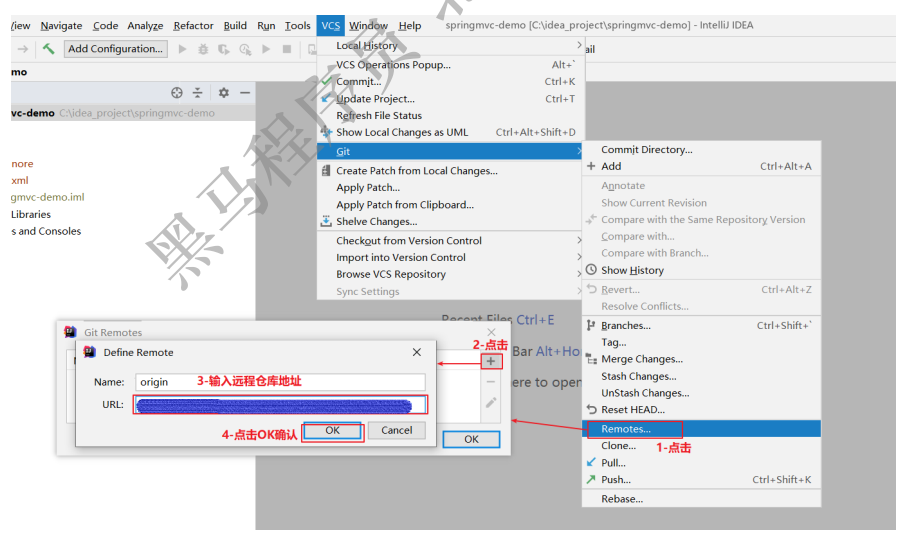920x538 pixels.
Task: Click OK in Define Remote dialog
Action: [333, 431]
